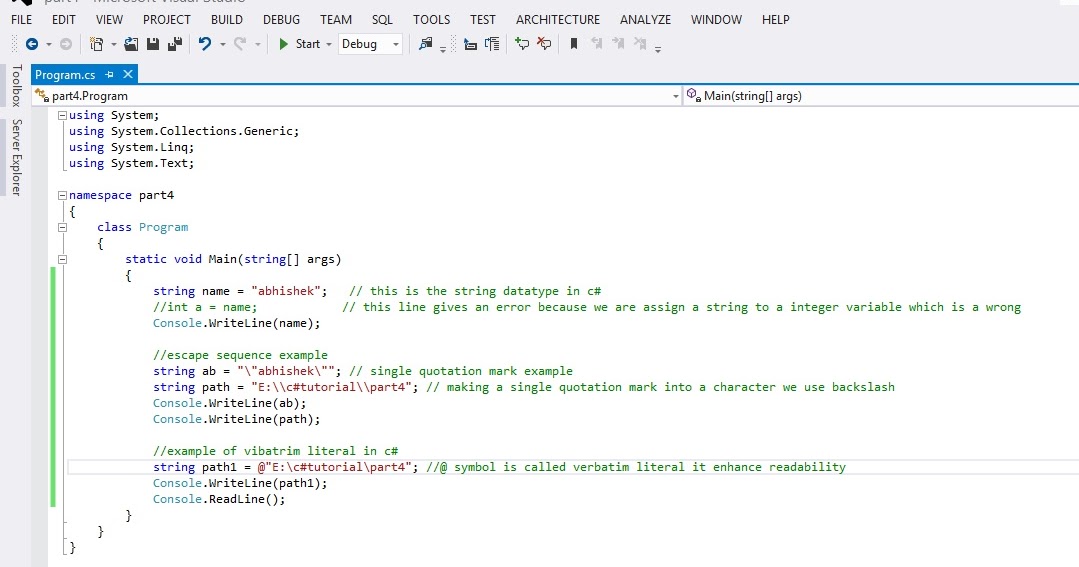Collapse the using directives region
The height and width of the screenshot is (567, 1079).
(63, 116)
